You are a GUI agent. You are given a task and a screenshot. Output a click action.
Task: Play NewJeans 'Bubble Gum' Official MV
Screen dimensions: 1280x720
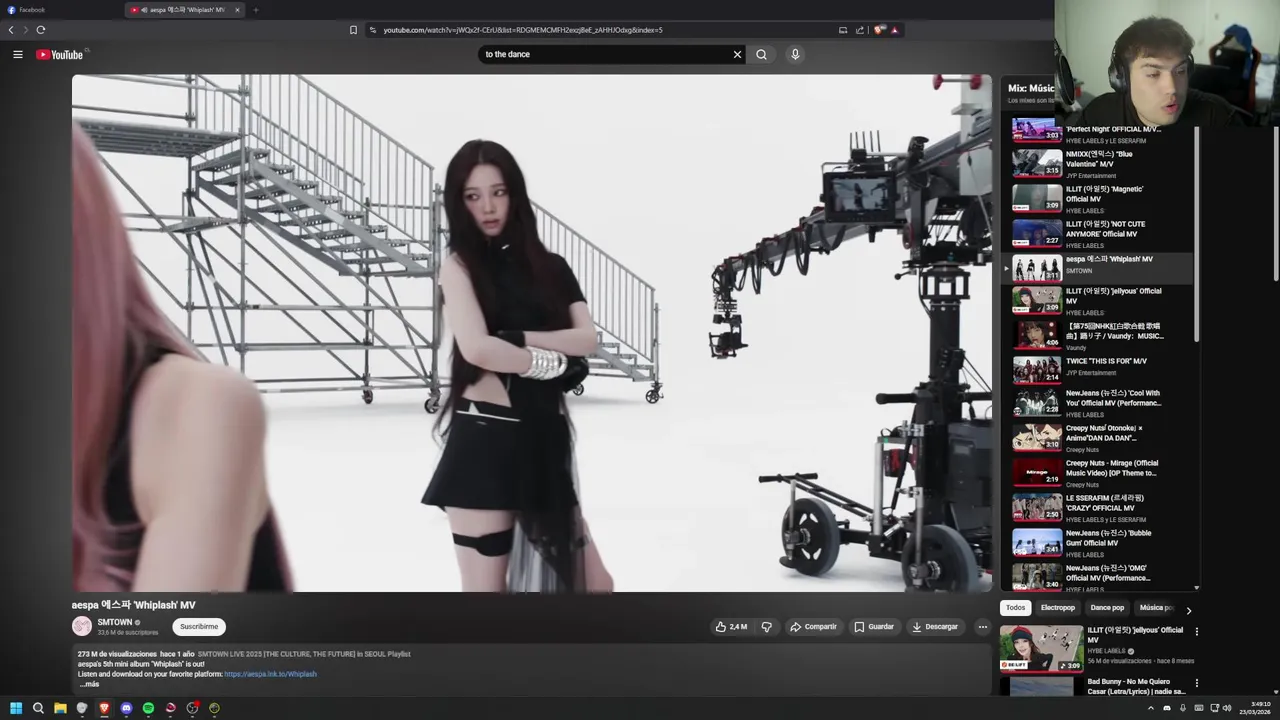1100,542
